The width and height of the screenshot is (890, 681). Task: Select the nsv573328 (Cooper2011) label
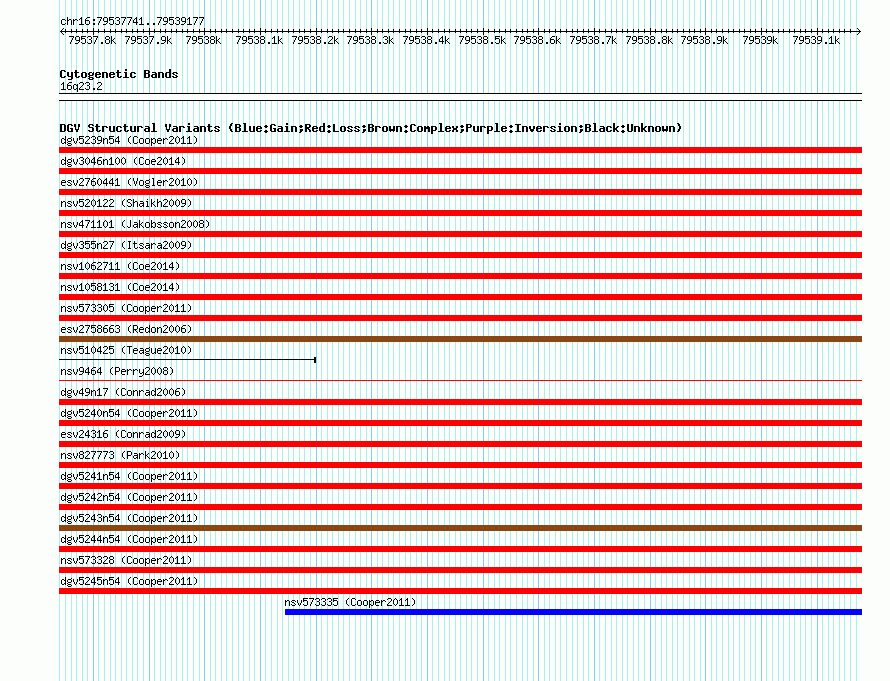(126, 560)
